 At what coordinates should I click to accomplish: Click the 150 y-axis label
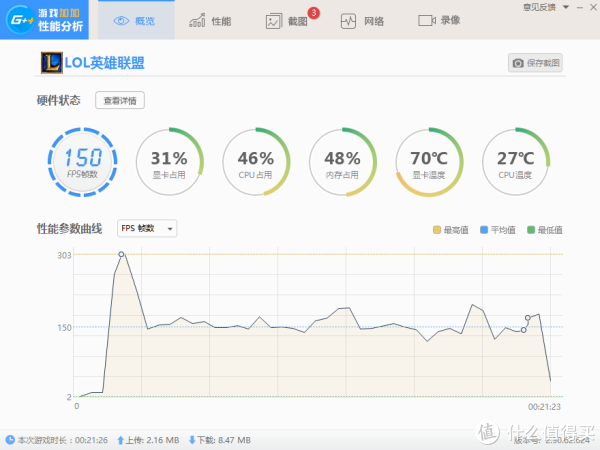[64, 328]
